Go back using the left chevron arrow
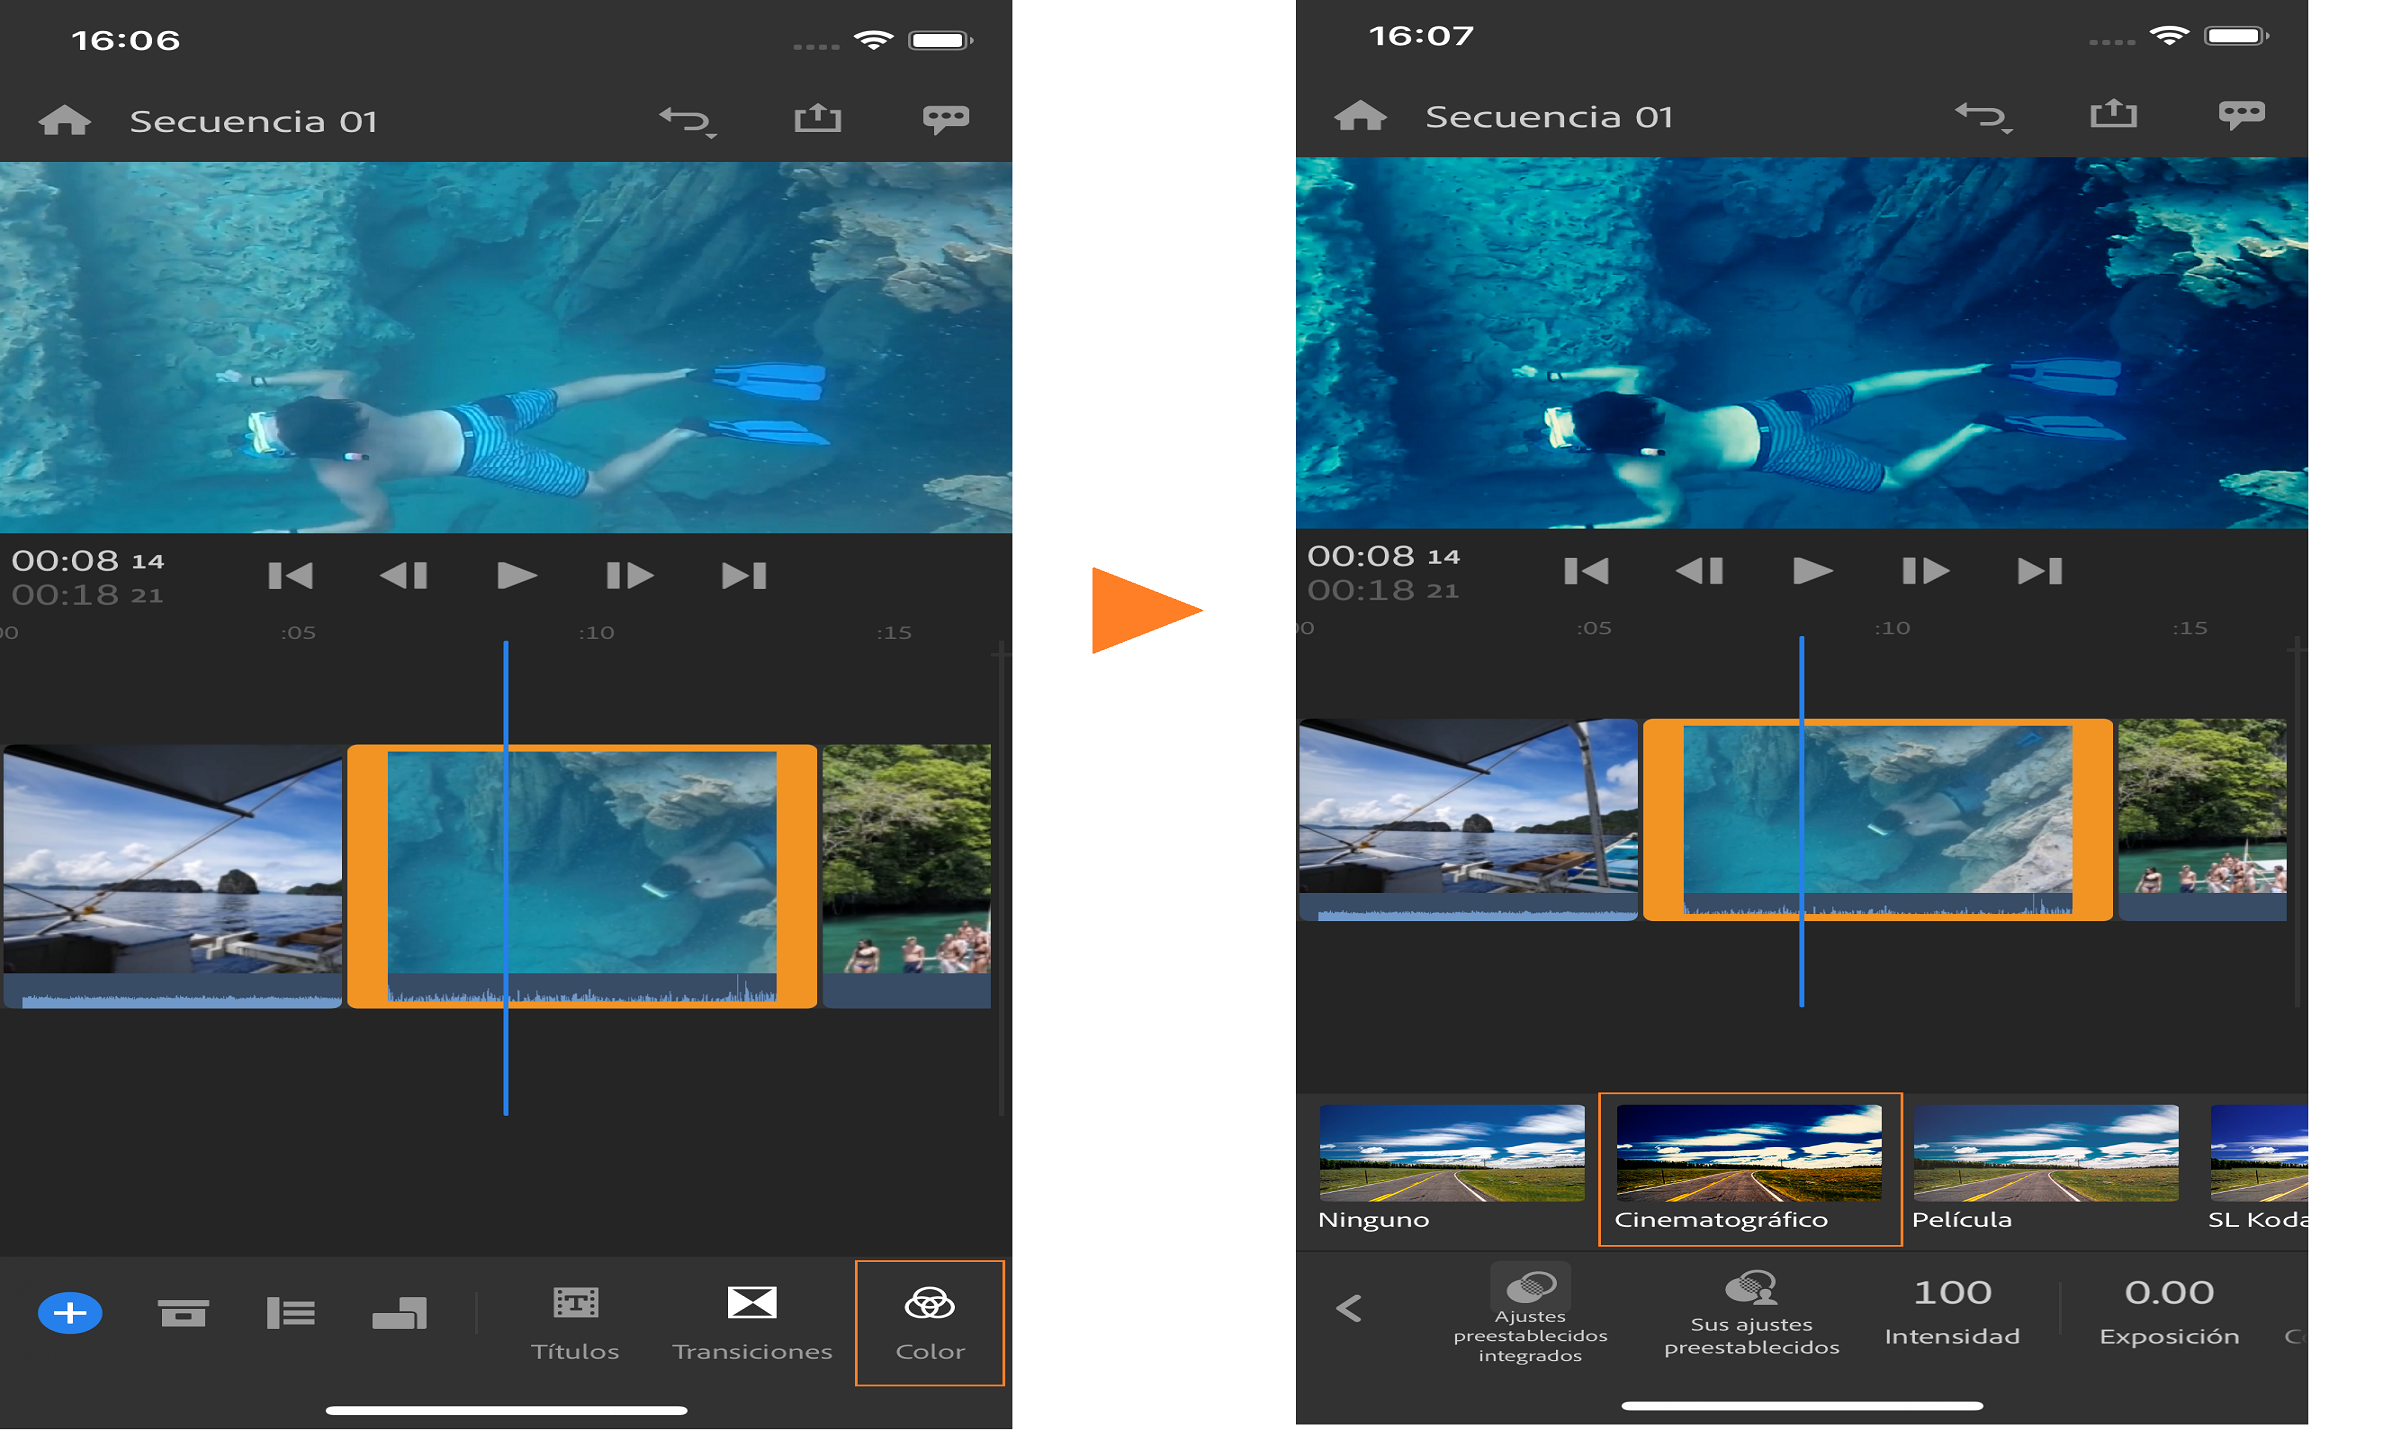The height and width of the screenshot is (1455, 2383). 1349,1308
